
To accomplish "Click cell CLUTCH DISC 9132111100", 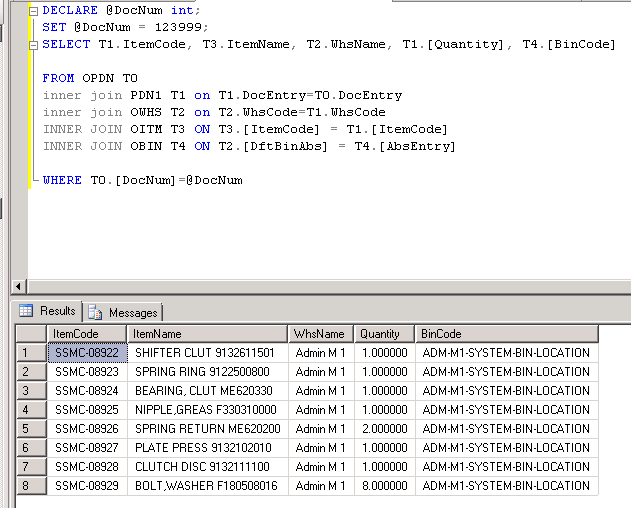I will (208, 467).
